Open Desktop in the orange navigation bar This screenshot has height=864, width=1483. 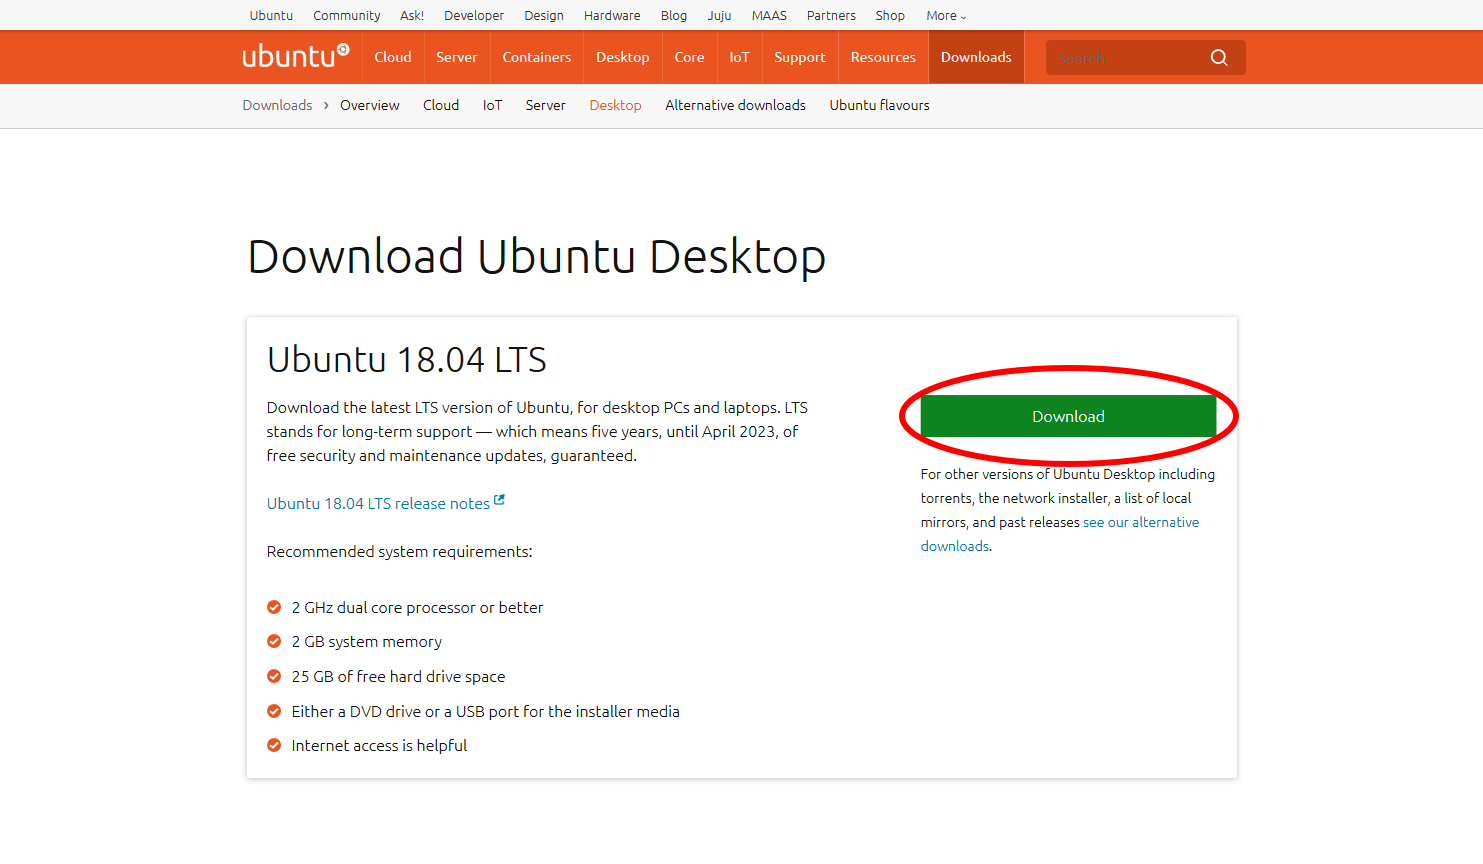pos(623,57)
